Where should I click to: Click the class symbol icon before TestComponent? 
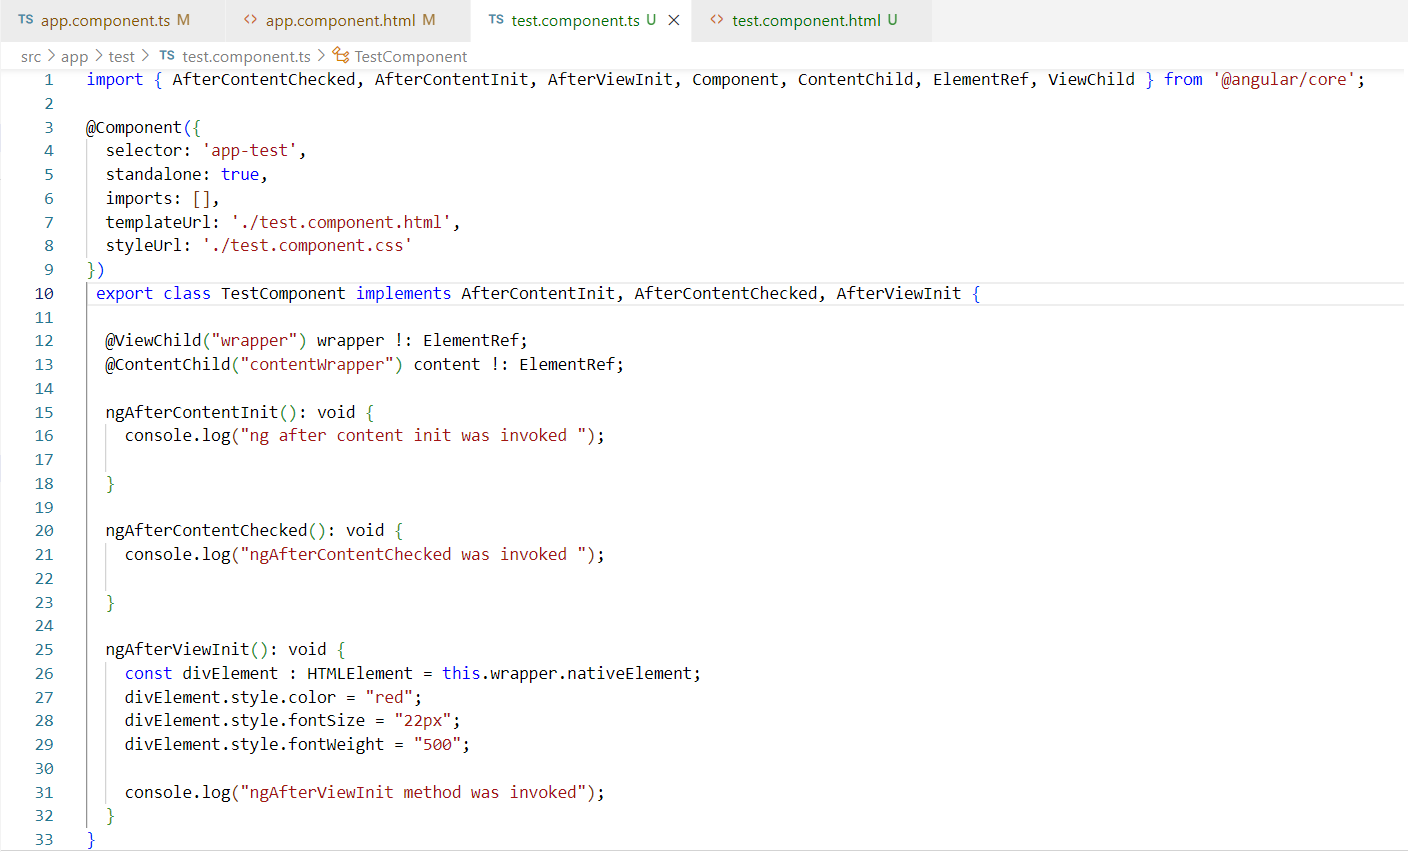341,56
